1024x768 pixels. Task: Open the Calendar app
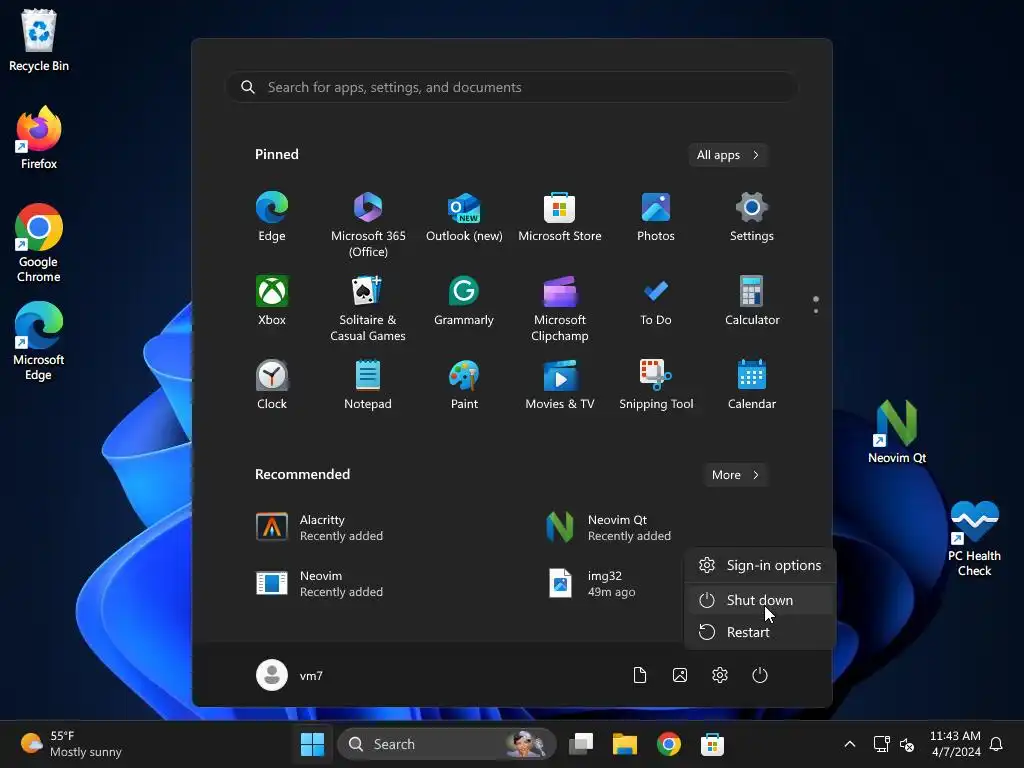tap(752, 385)
